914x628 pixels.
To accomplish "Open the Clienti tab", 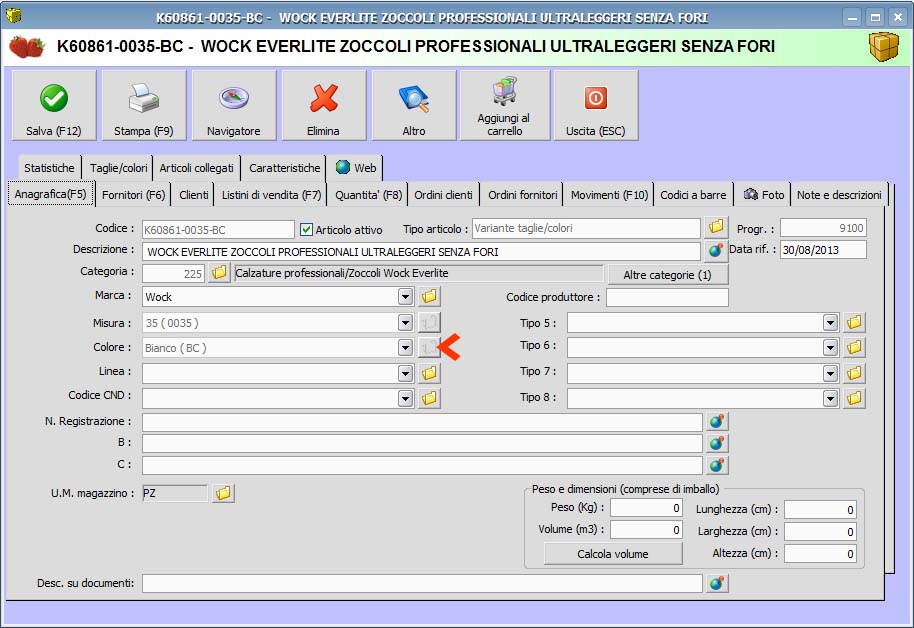I will 194,195.
